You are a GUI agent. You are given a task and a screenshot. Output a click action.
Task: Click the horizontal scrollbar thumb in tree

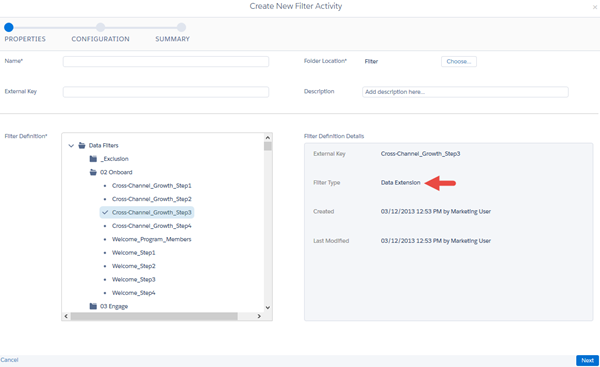point(154,316)
